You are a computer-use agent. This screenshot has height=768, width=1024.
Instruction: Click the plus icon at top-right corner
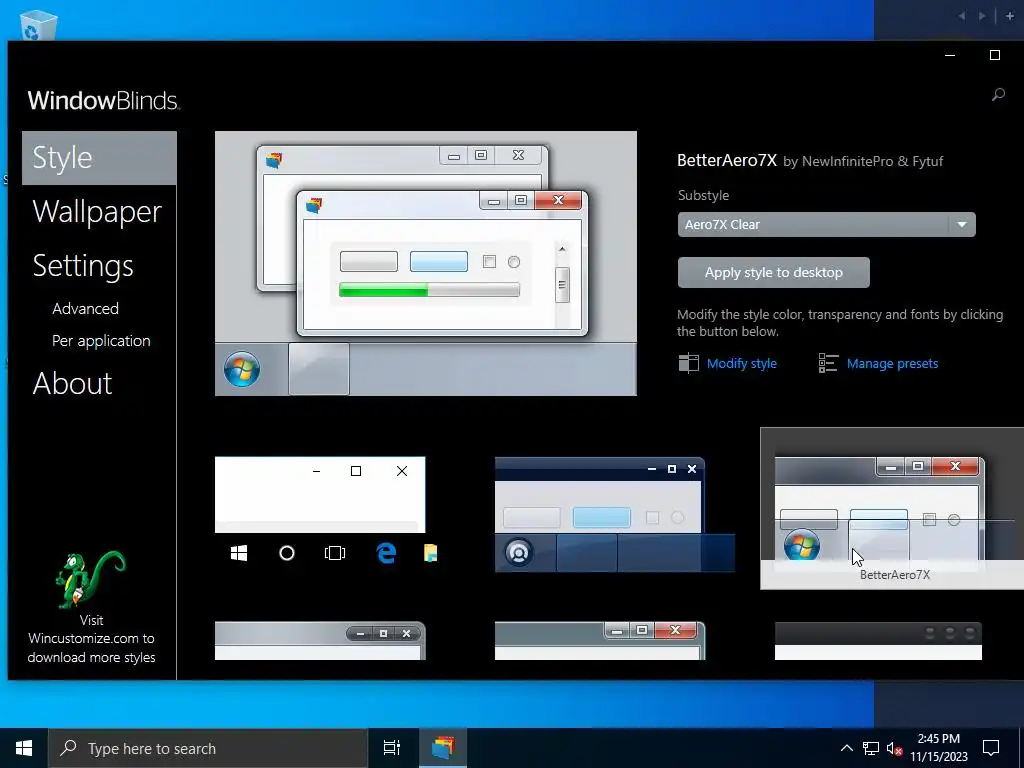coord(1010,16)
